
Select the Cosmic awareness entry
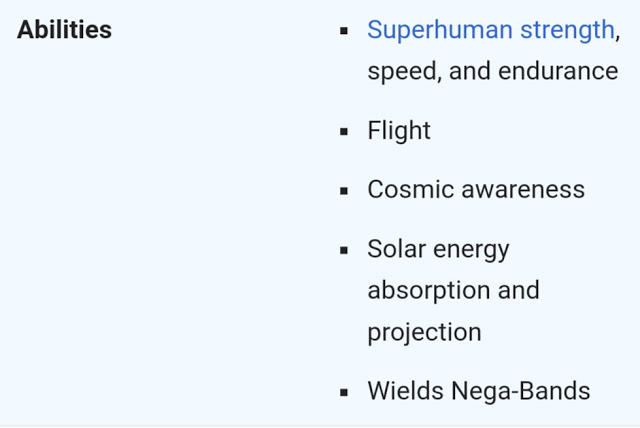coord(476,189)
